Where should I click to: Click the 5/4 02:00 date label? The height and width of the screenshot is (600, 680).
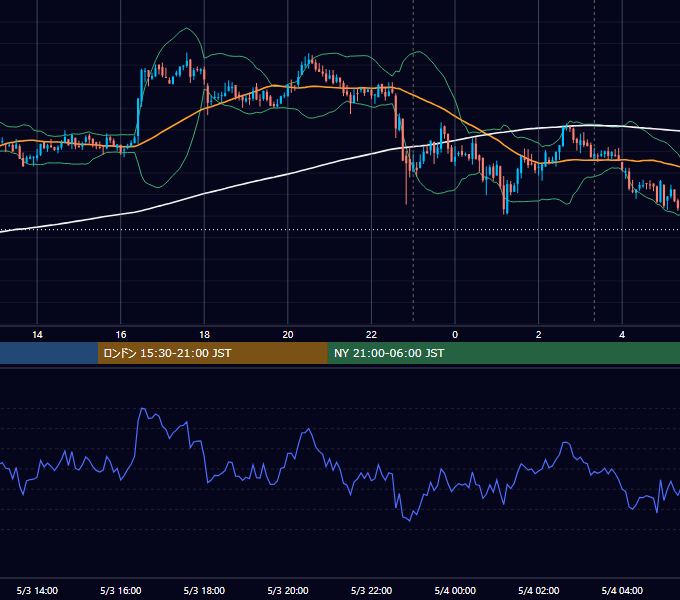point(539,590)
